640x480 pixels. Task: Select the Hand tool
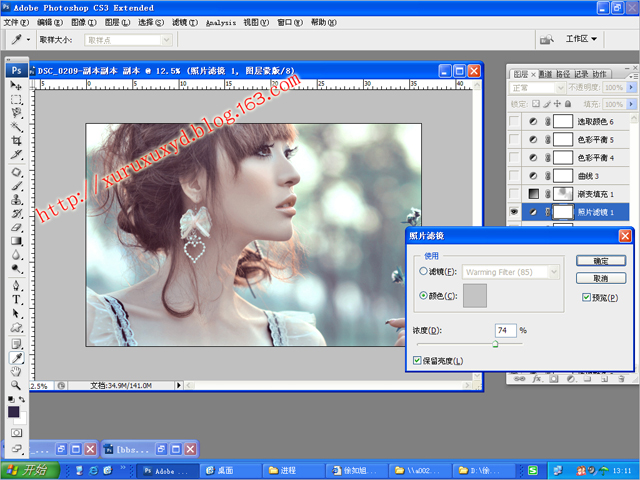(x=16, y=371)
